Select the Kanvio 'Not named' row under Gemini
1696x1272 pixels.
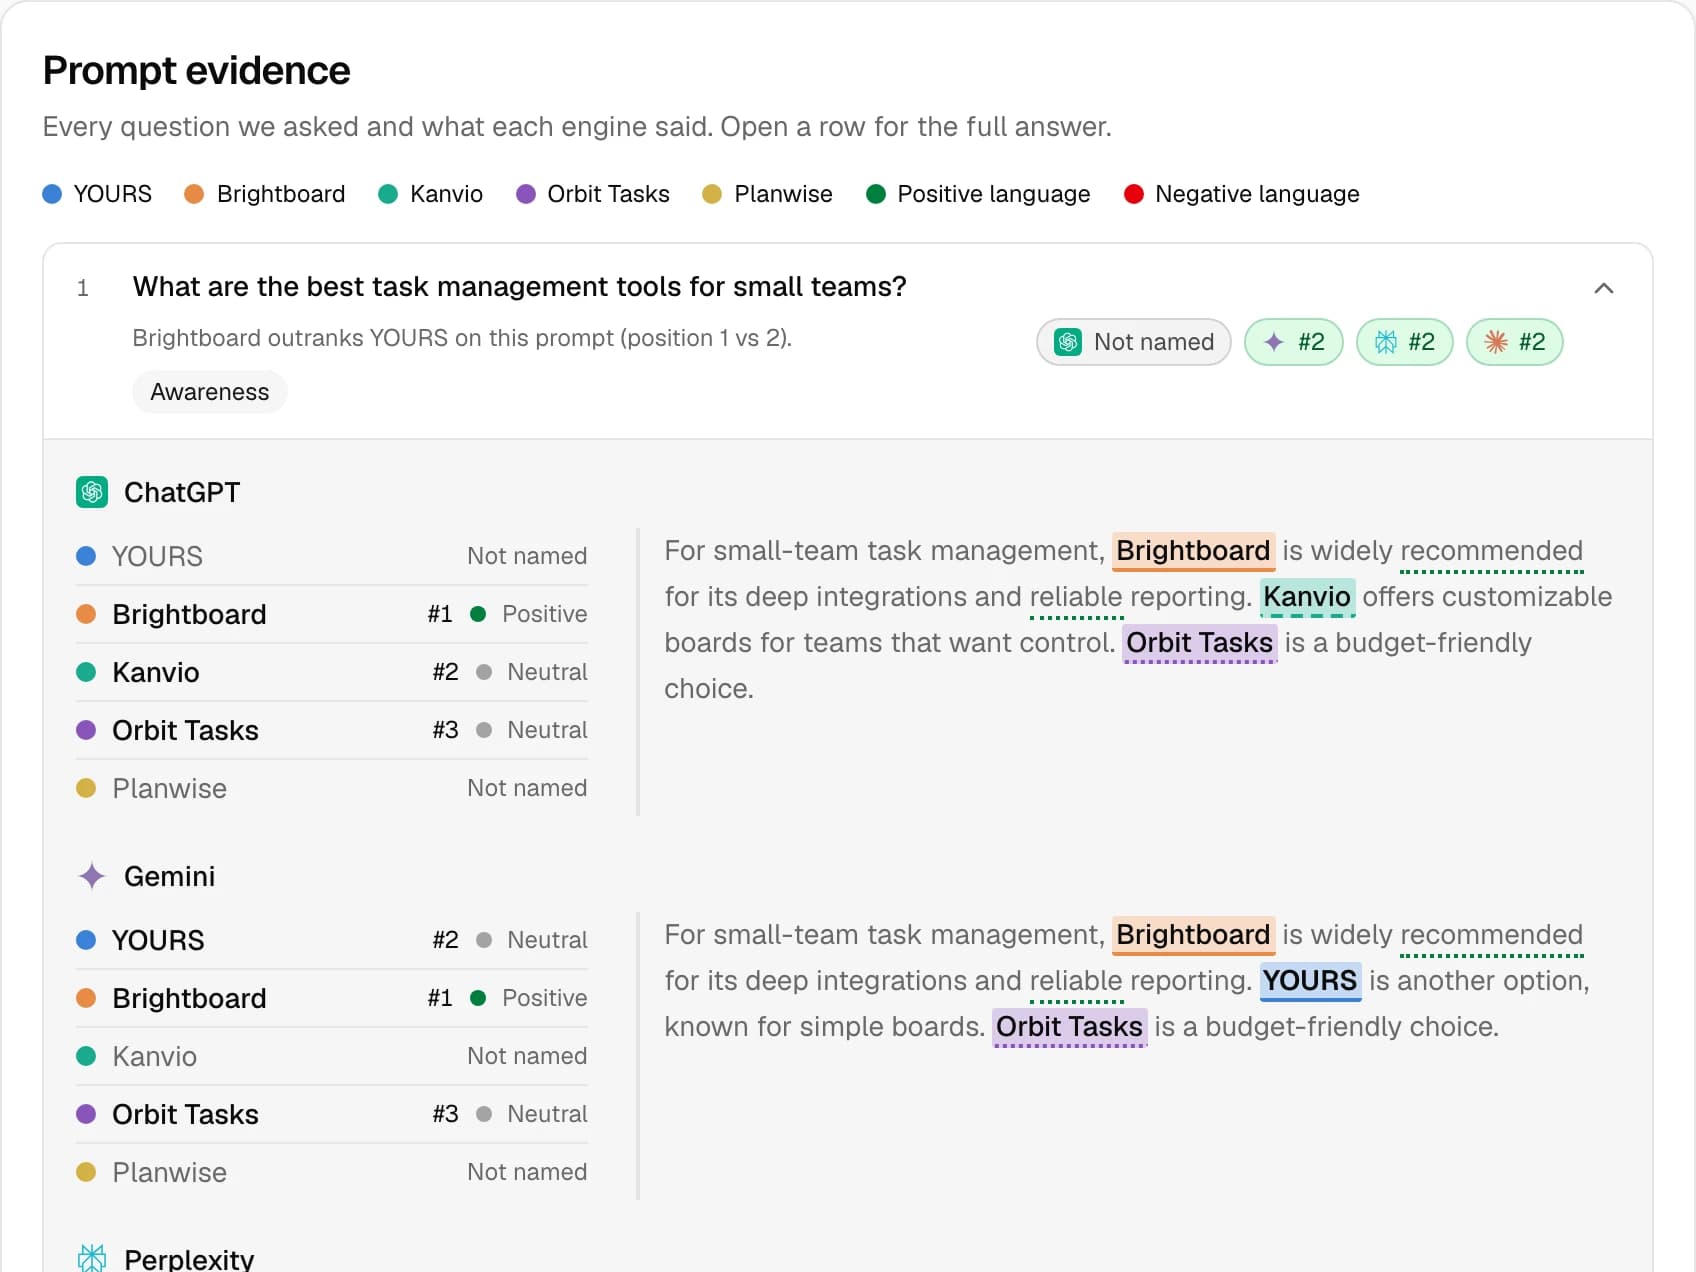pyautogui.click(x=332, y=1056)
